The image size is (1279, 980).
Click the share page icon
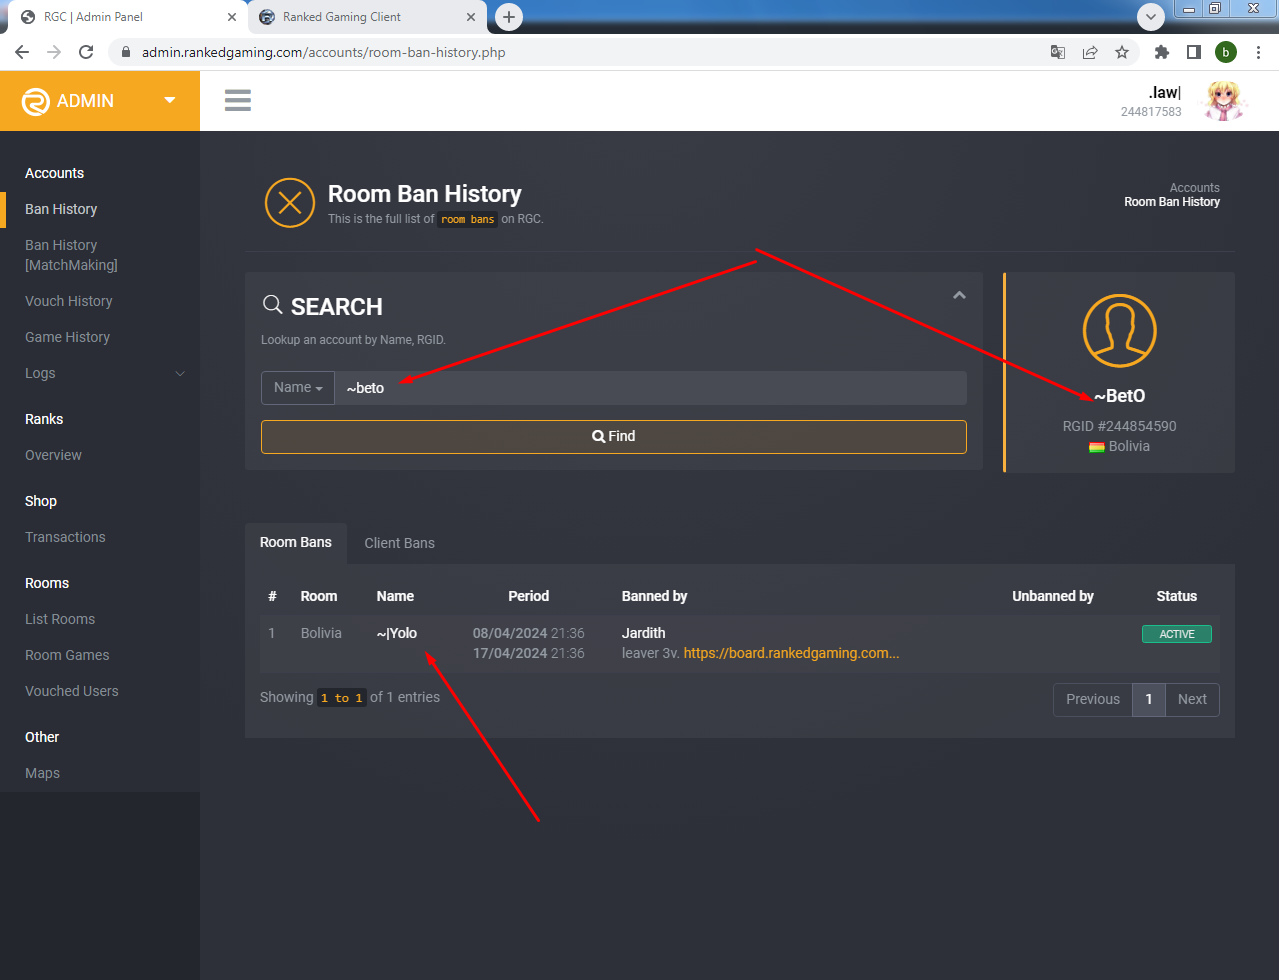[1090, 52]
